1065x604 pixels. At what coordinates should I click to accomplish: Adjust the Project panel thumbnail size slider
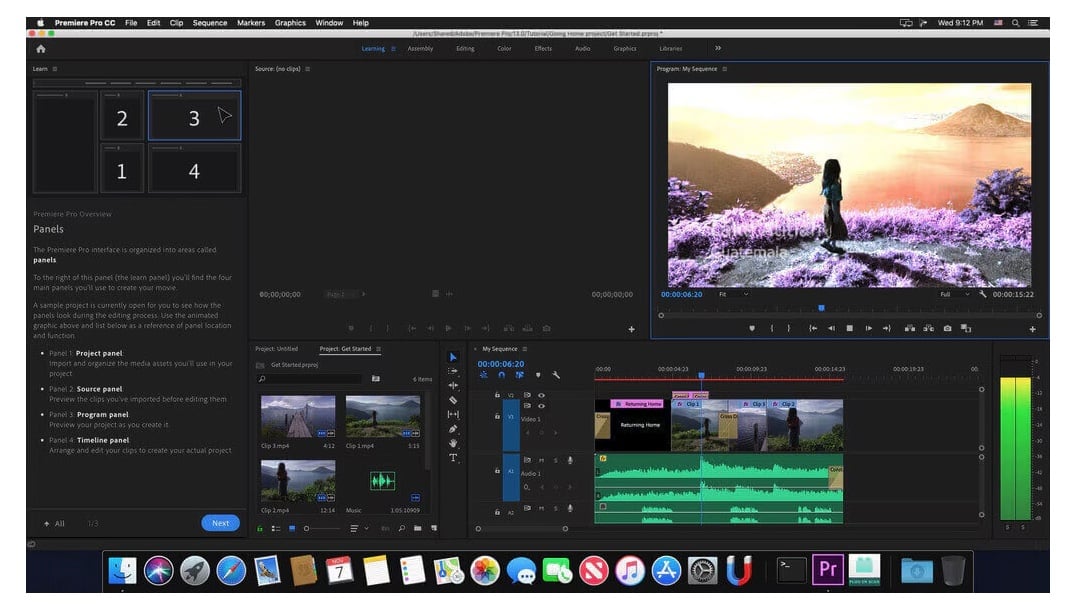(321, 528)
